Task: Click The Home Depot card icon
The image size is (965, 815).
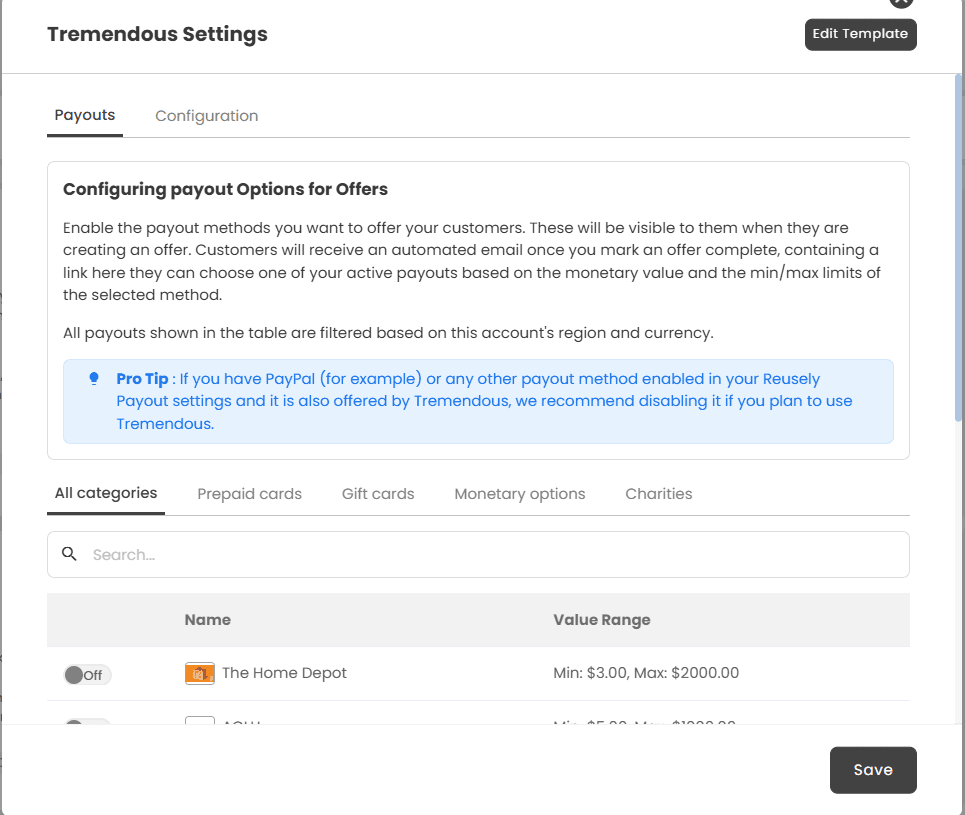Action: click(x=199, y=673)
